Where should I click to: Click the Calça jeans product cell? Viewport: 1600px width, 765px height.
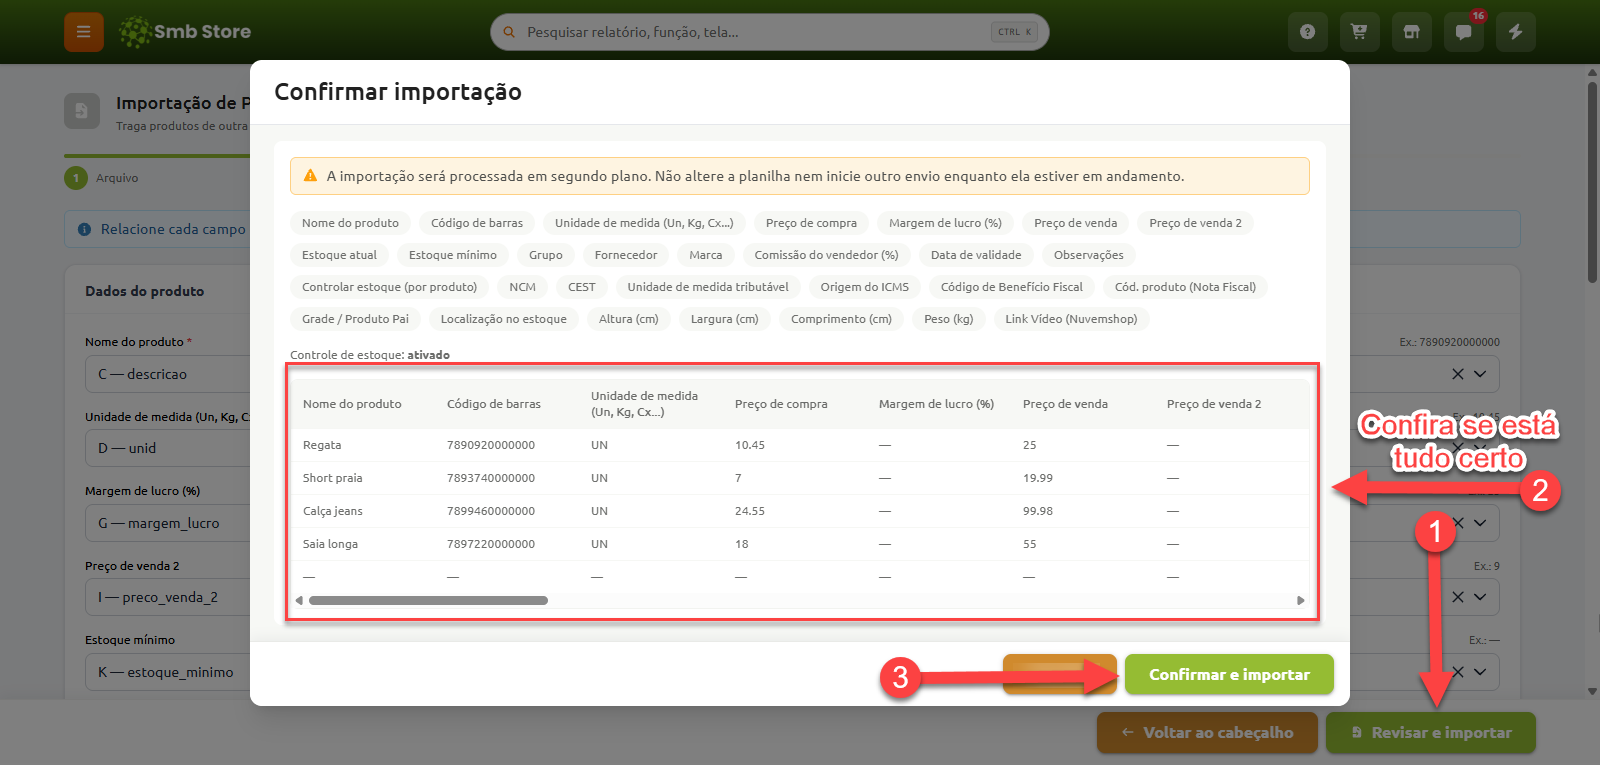(333, 511)
